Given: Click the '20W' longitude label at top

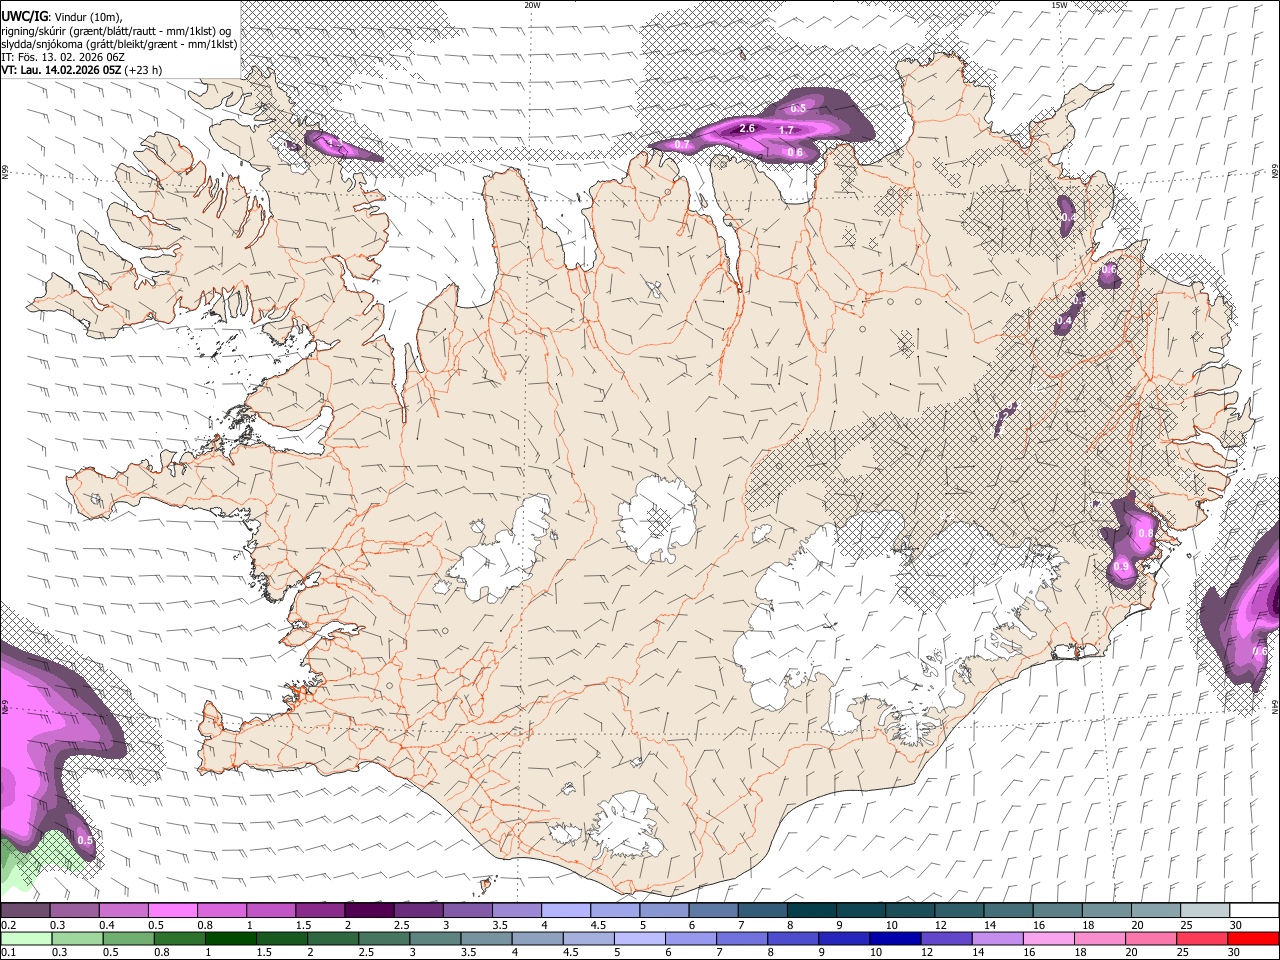Looking at the screenshot, I should pos(533,5).
